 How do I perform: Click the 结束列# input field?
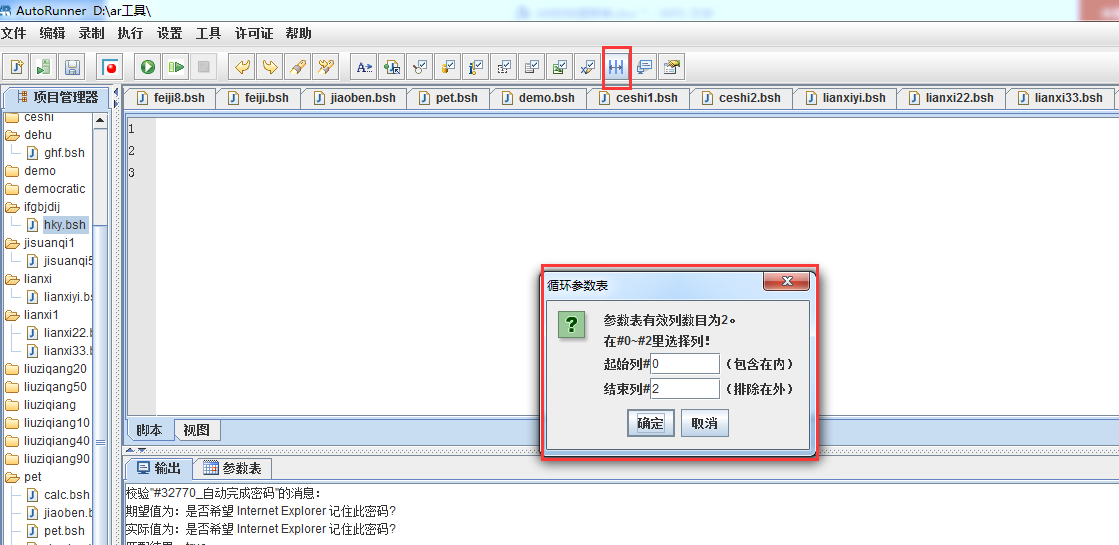pos(685,389)
